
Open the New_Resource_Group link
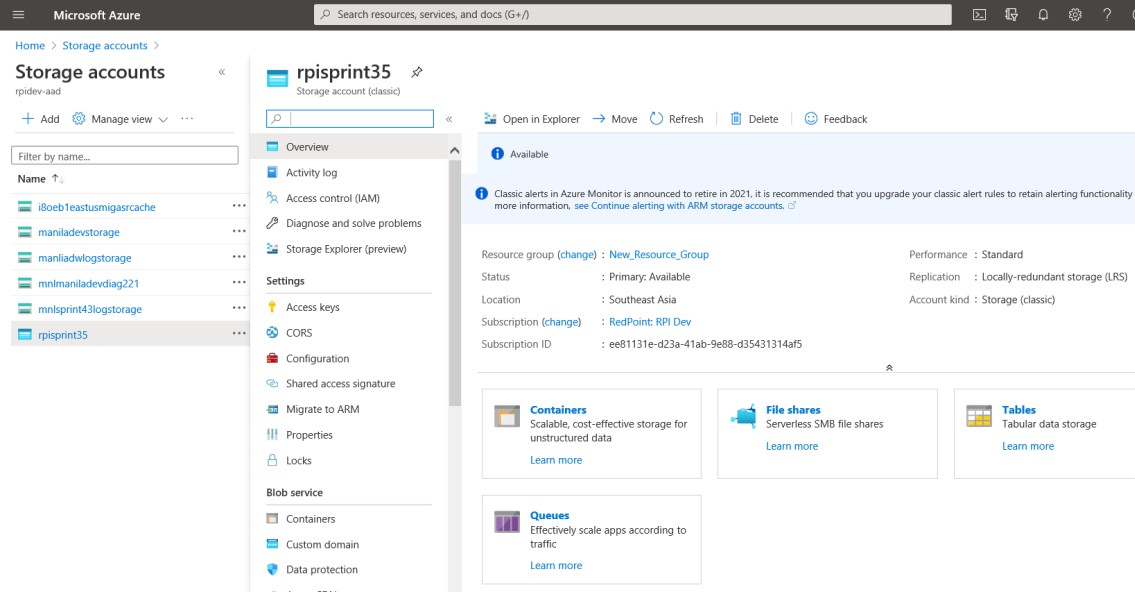coord(658,255)
